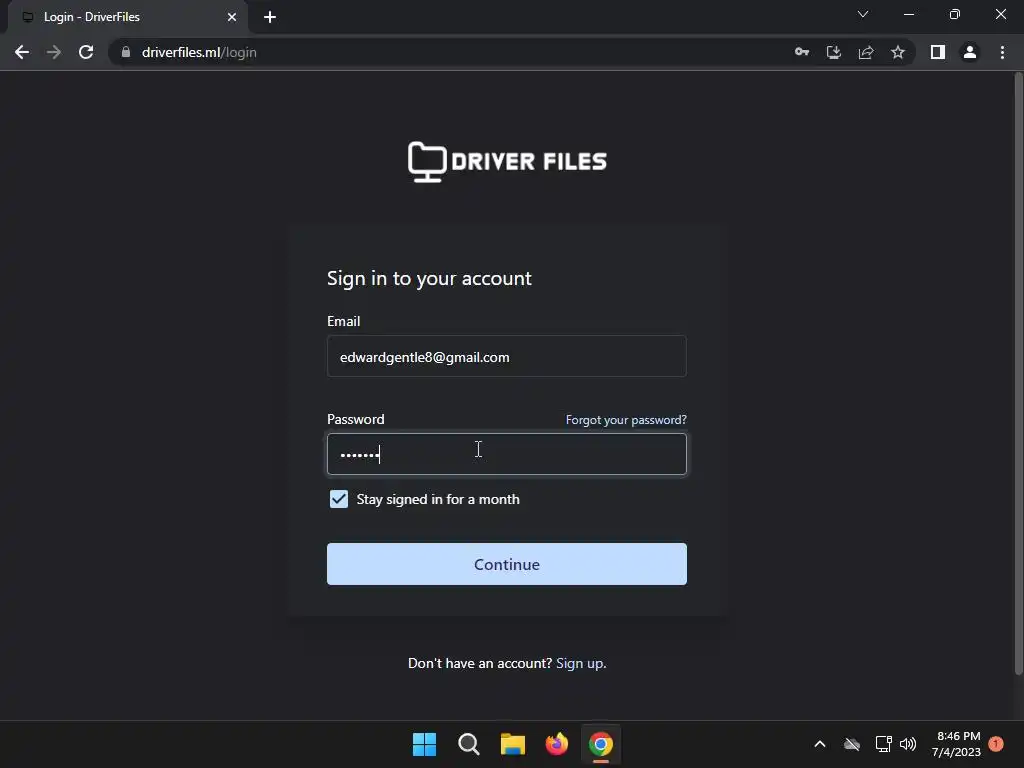Open network status tray icon

[x=884, y=744]
